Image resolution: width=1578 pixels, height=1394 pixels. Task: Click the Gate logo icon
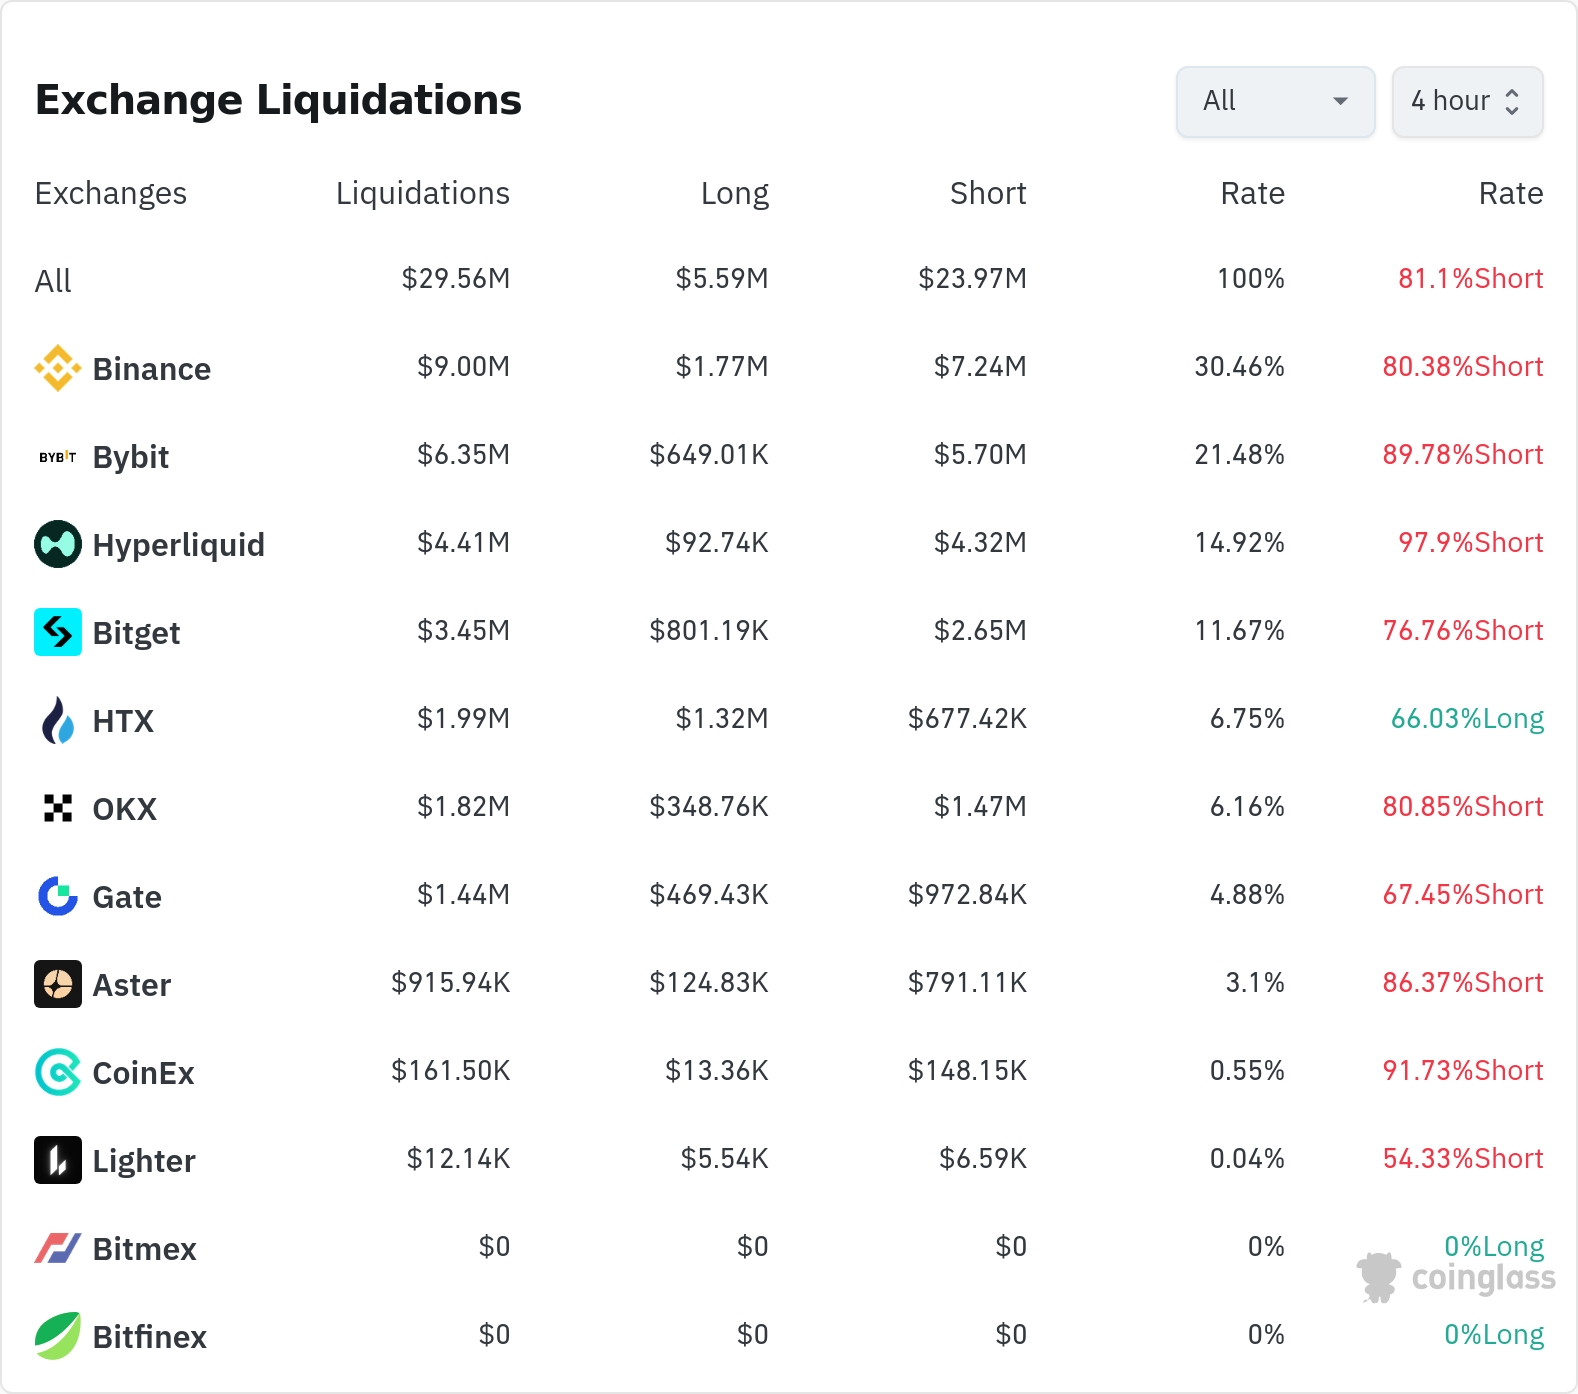coord(58,896)
